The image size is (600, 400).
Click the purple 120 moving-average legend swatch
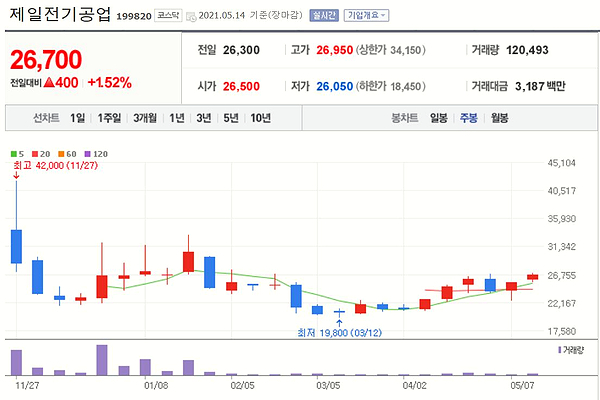pyautogui.click(x=87, y=154)
